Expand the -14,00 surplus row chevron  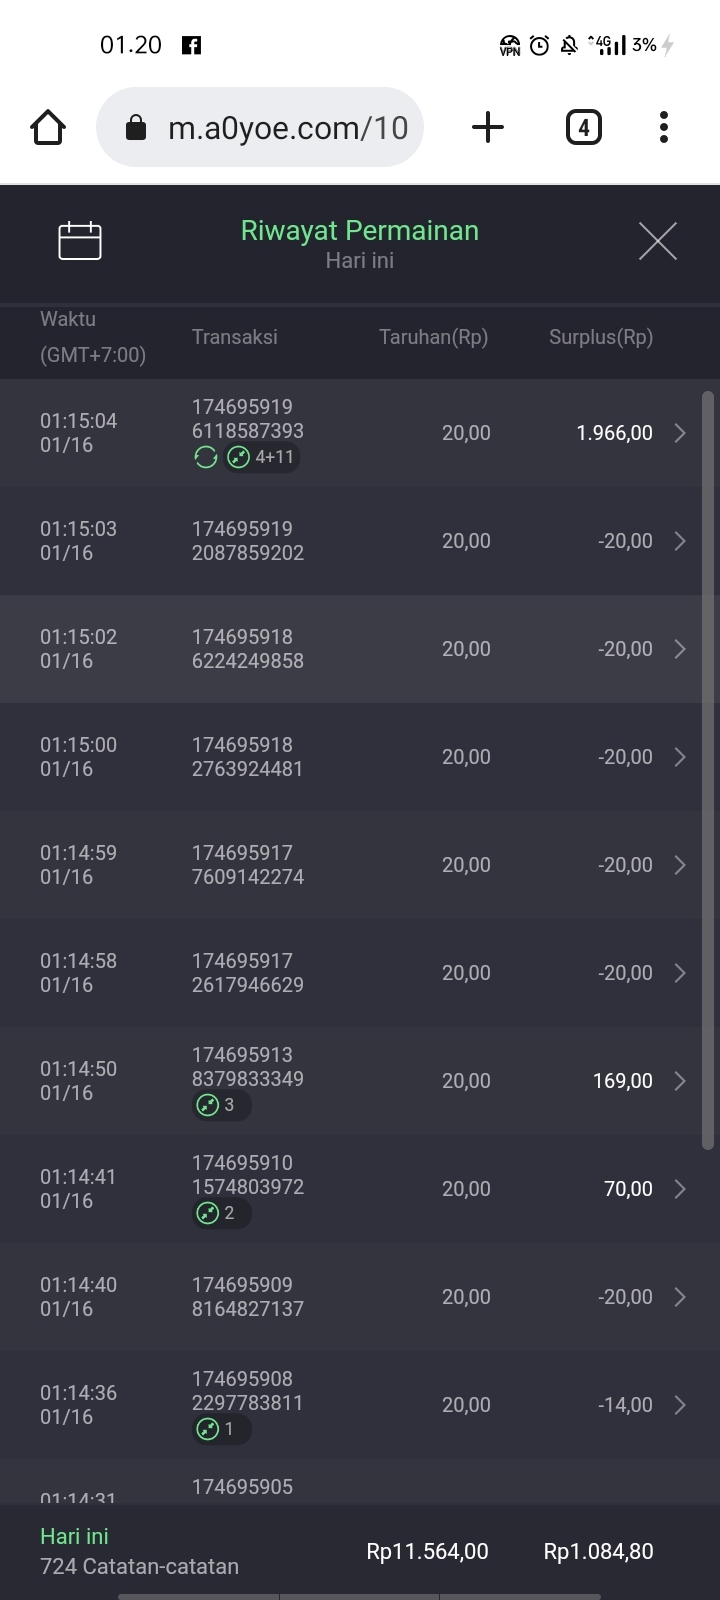680,1405
